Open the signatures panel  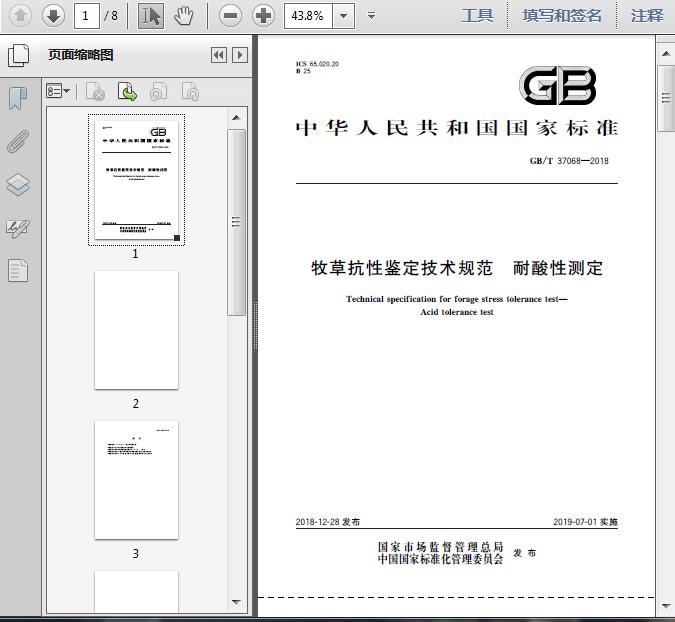click(x=18, y=229)
